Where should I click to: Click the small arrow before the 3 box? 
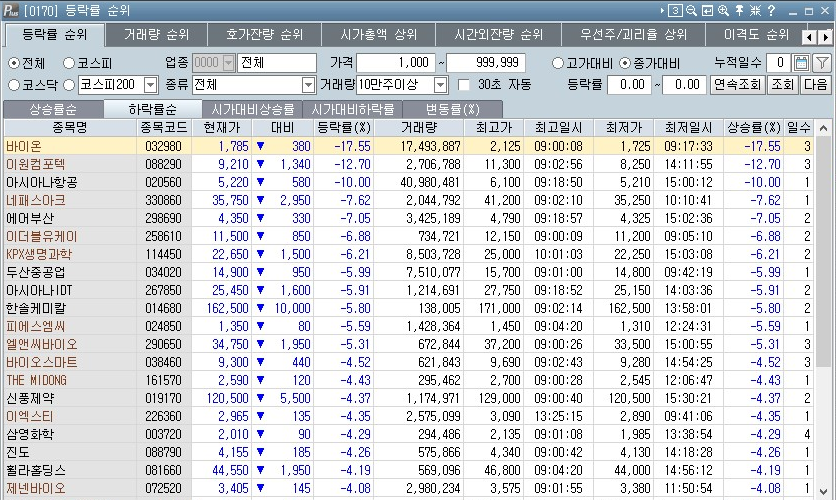coord(662,10)
